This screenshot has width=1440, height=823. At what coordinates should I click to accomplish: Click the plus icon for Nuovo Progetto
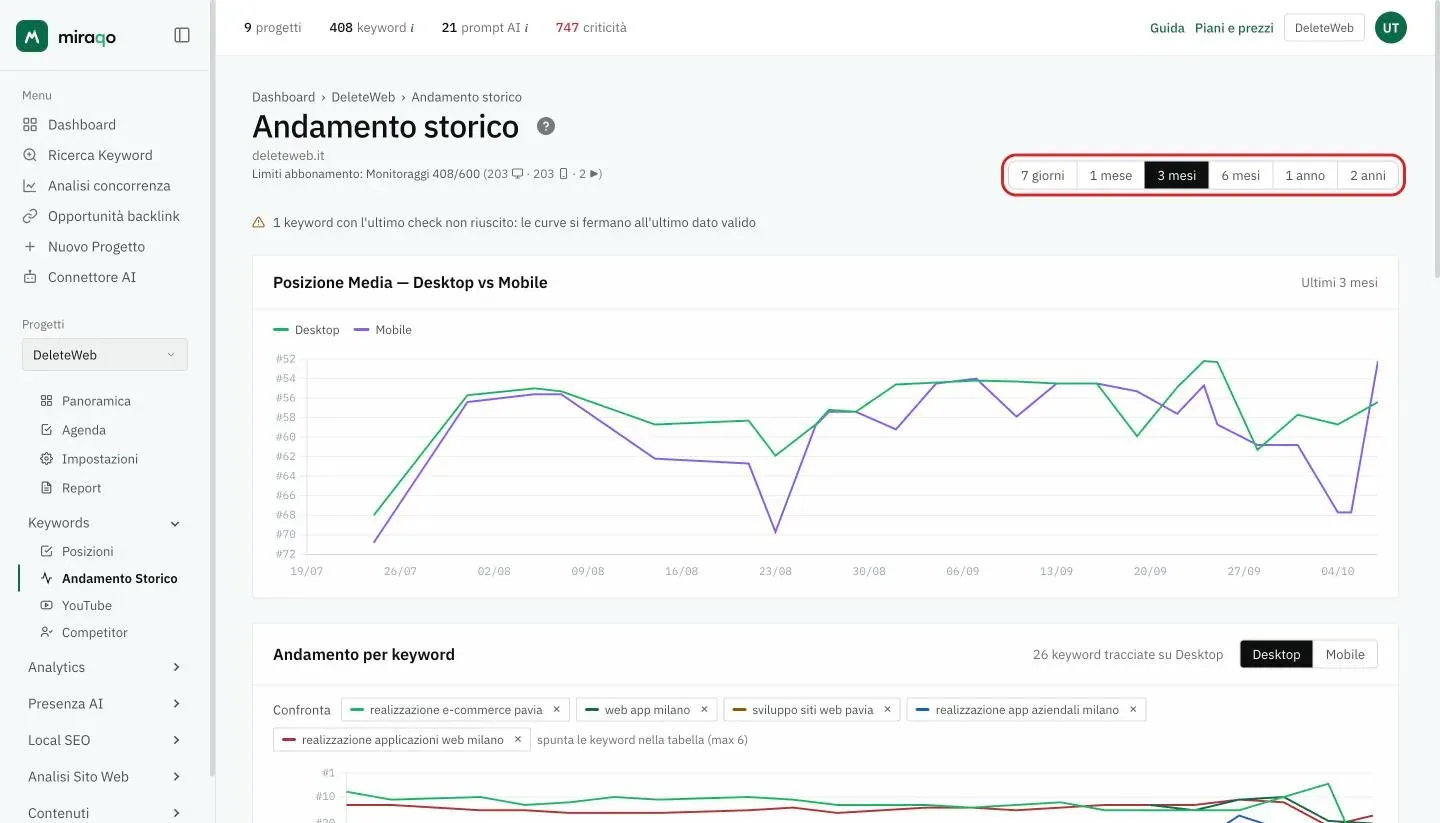click(30, 247)
